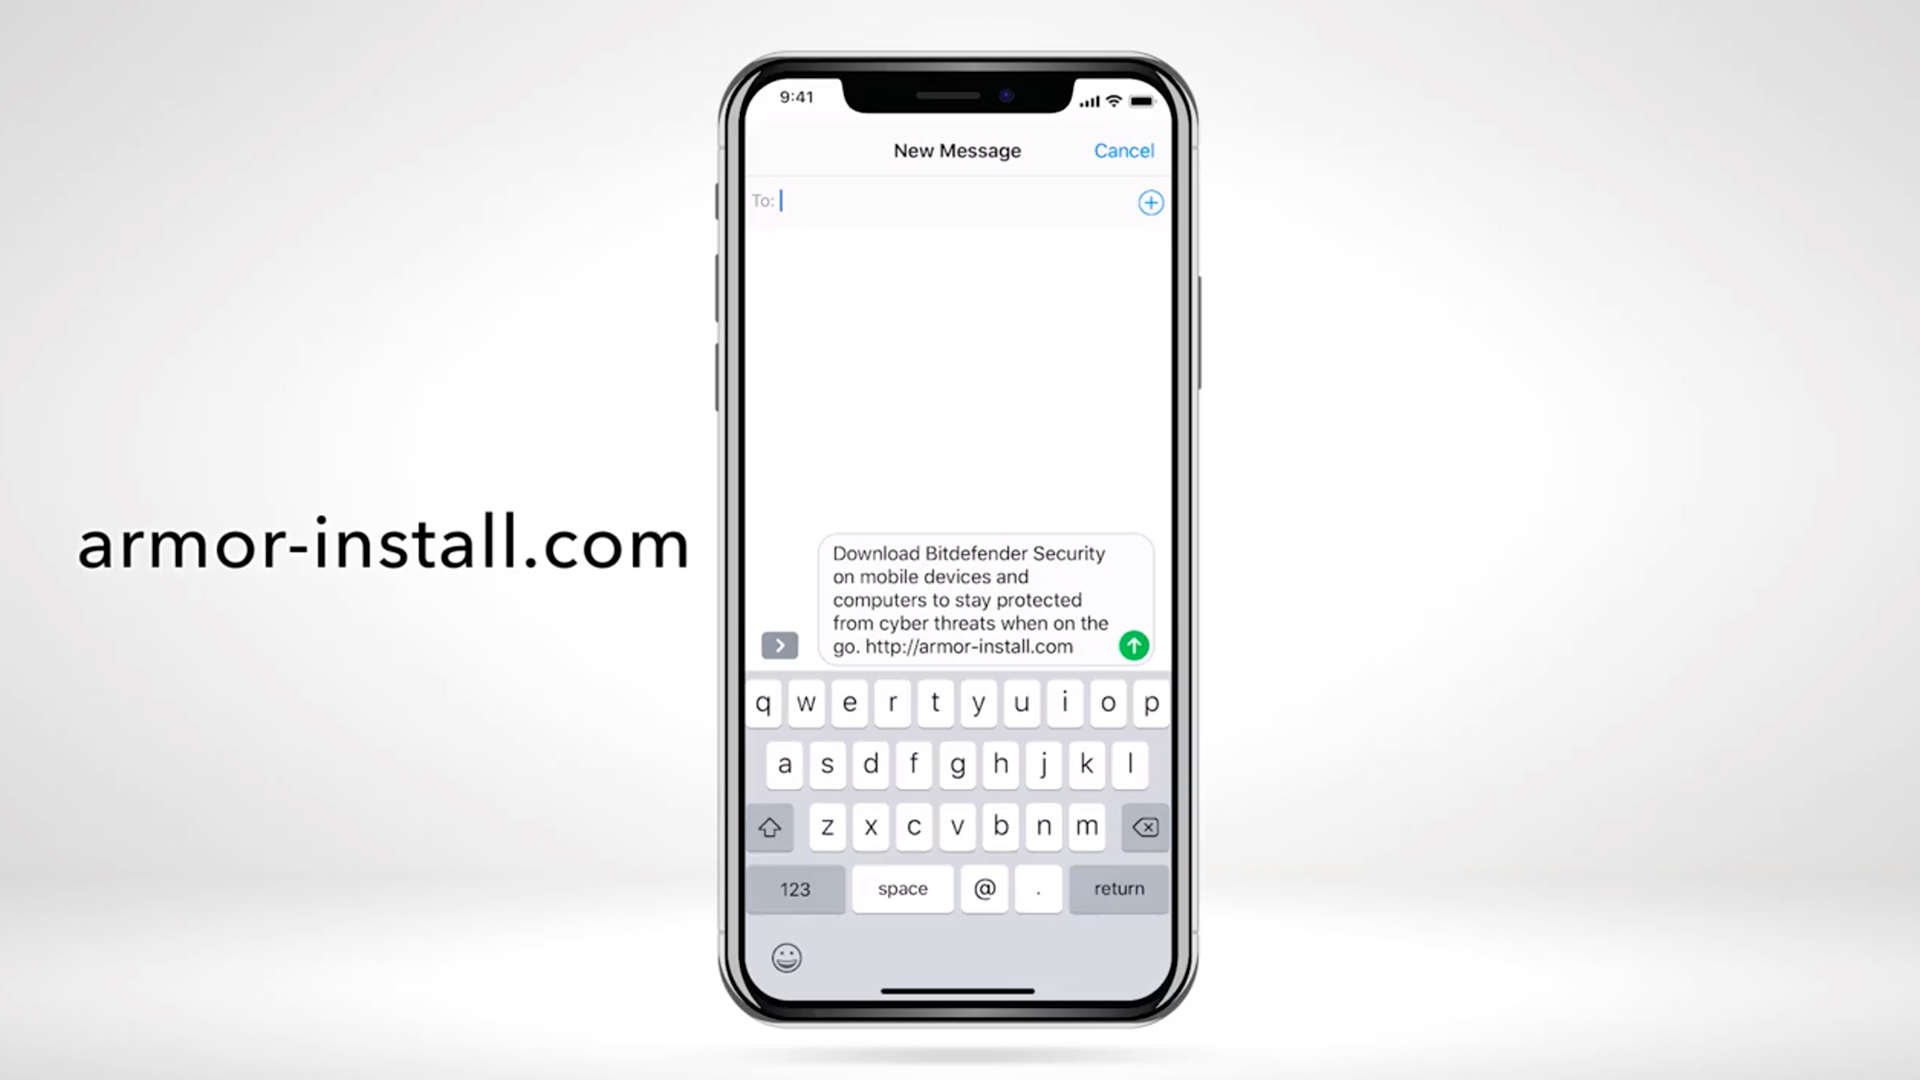This screenshot has height=1080, width=1920.
Task: Tap the add recipient plus icon
Action: coord(1151,202)
